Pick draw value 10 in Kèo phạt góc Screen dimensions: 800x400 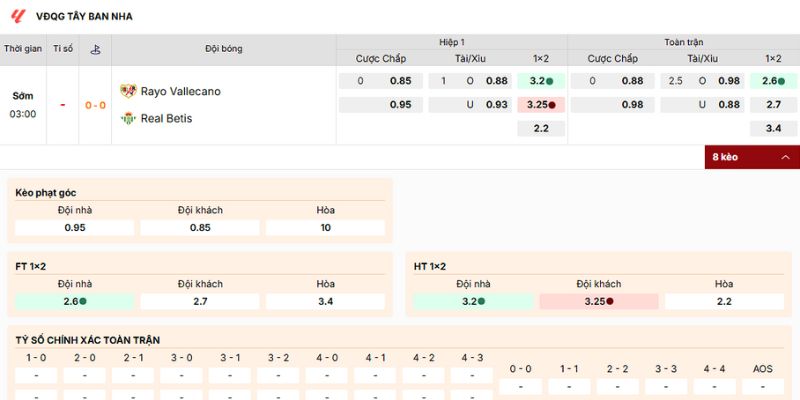(x=325, y=228)
